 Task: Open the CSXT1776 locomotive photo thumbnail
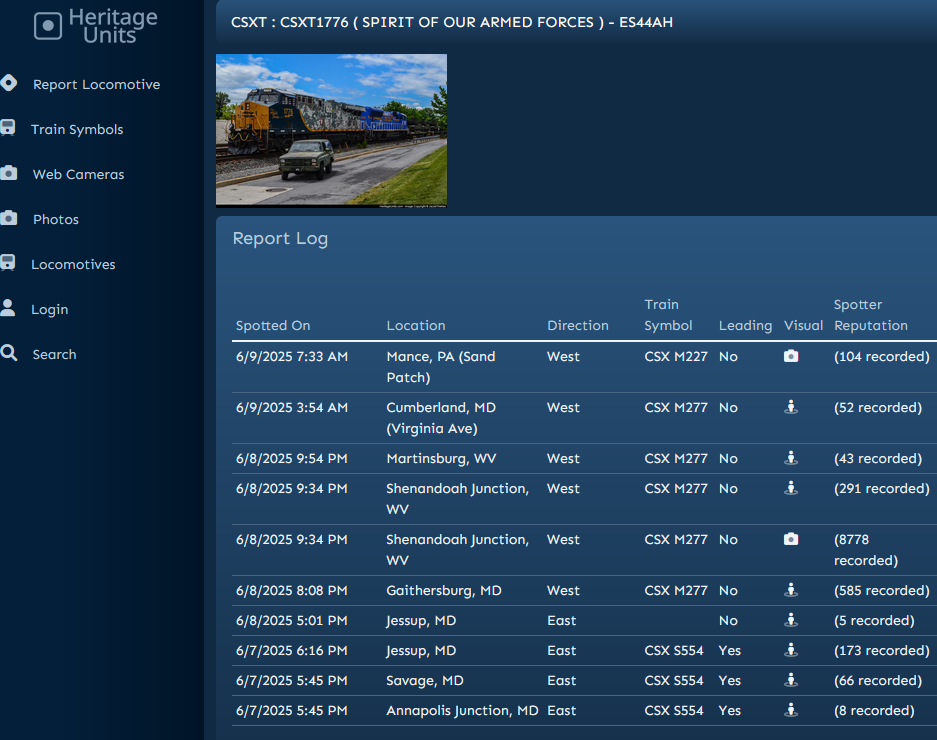[331, 131]
